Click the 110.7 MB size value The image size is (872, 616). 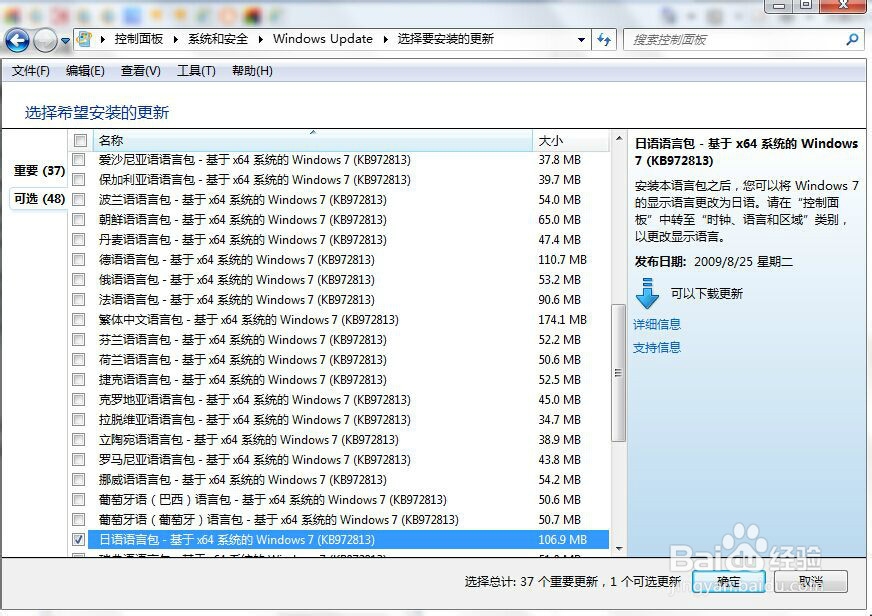pos(562,260)
